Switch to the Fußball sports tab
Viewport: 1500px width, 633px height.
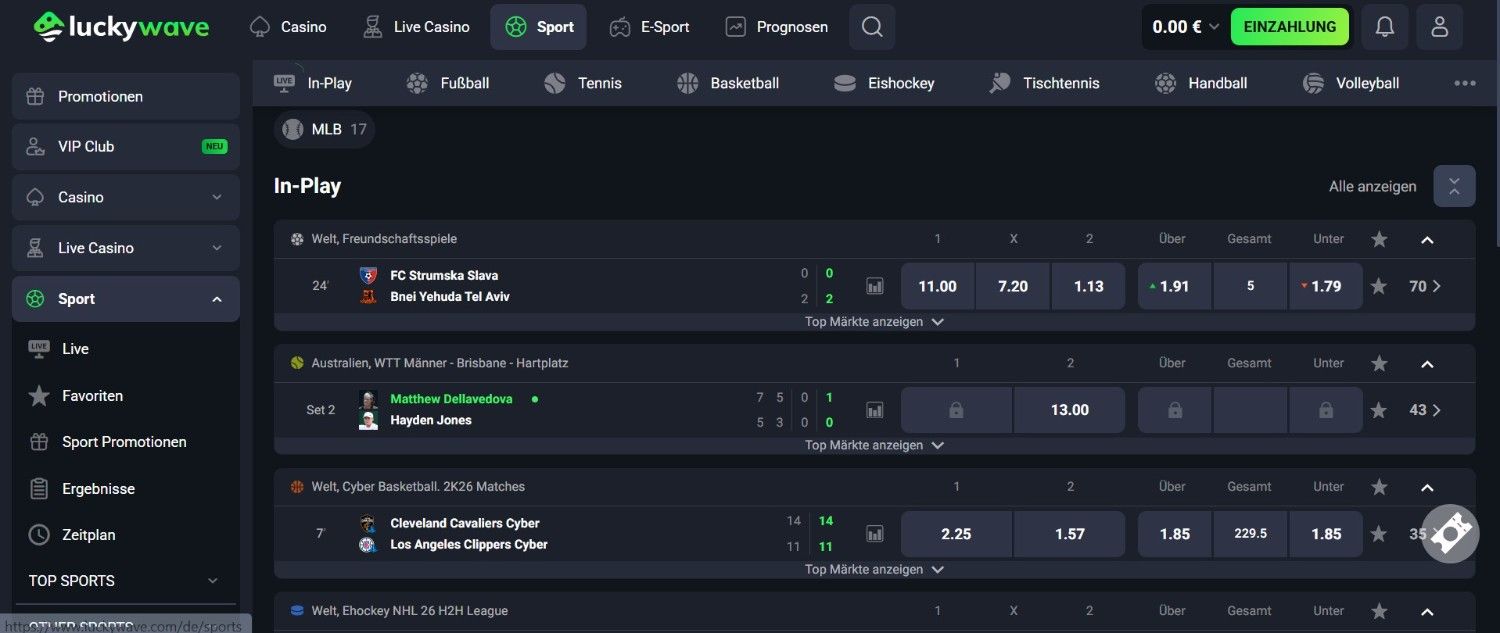(x=448, y=83)
